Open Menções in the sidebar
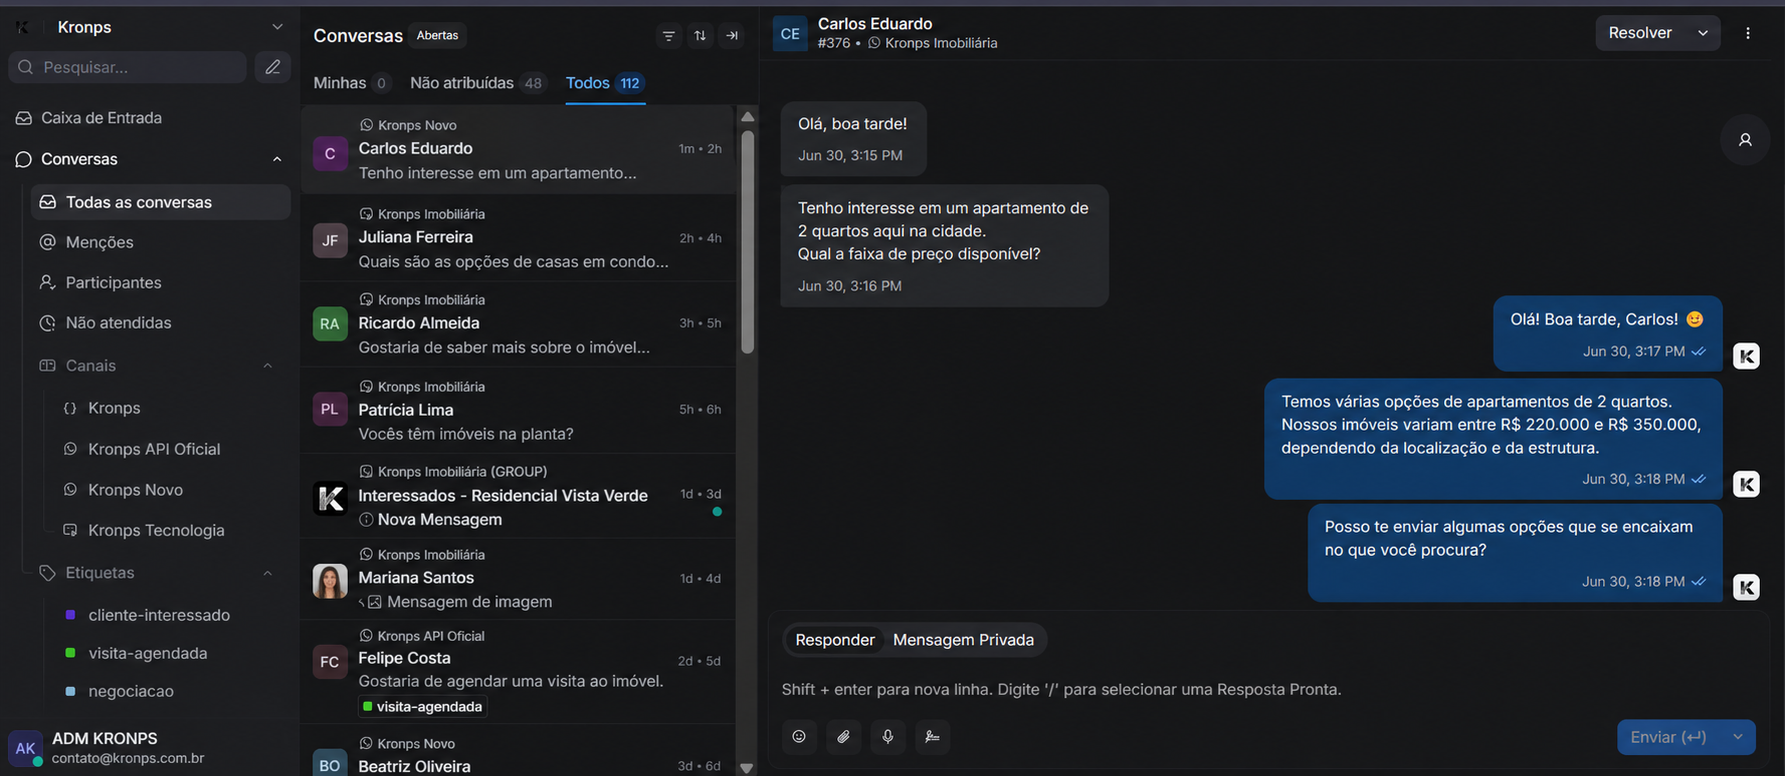Screen dimensions: 1785x776 coord(99,242)
